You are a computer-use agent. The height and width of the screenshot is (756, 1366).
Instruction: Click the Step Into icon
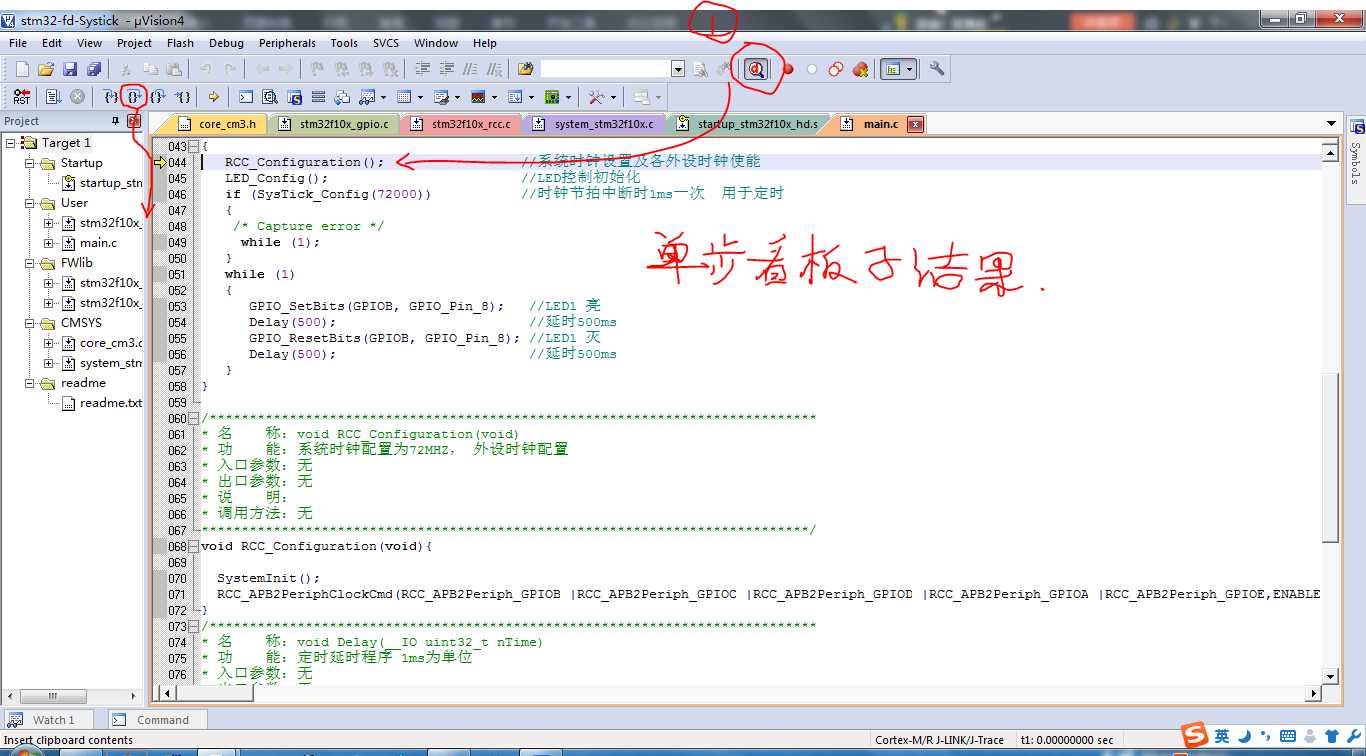[110, 97]
